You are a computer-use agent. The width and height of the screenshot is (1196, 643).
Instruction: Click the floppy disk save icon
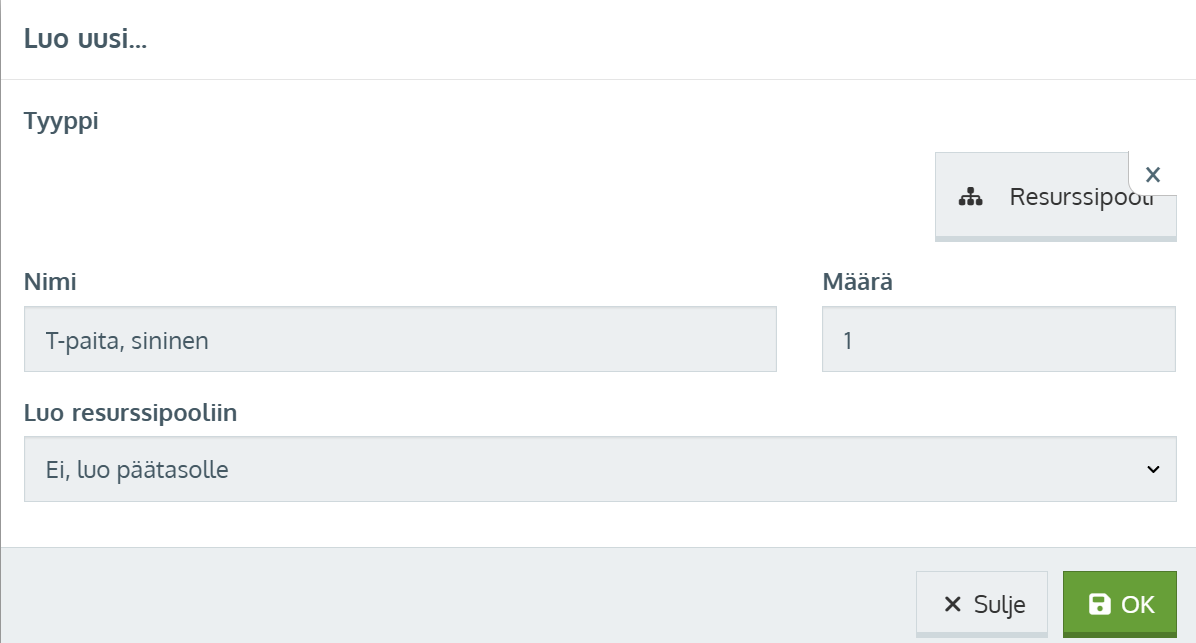pyautogui.click(x=1099, y=604)
